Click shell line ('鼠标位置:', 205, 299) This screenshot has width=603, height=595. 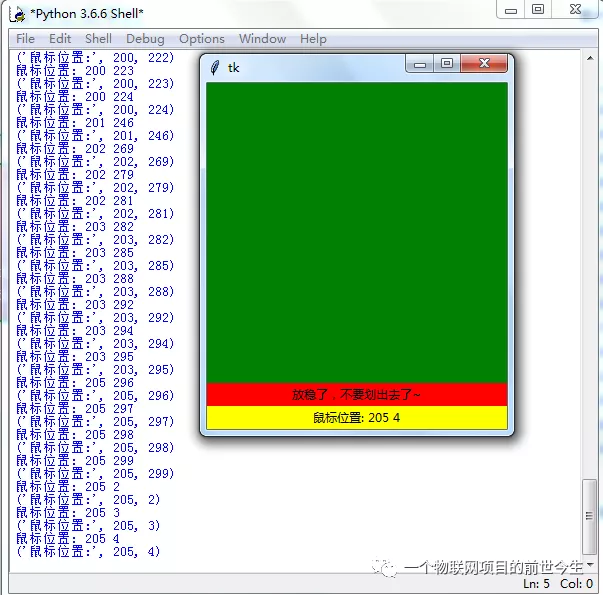tap(95, 473)
